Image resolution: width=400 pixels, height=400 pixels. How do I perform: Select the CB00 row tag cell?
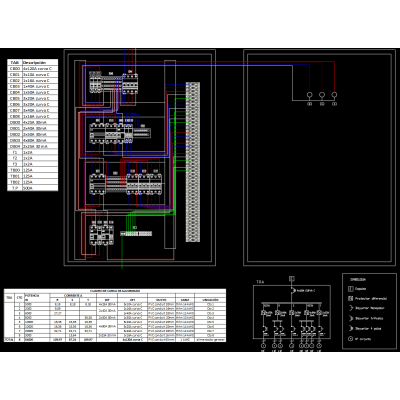[x=15, y=68]
